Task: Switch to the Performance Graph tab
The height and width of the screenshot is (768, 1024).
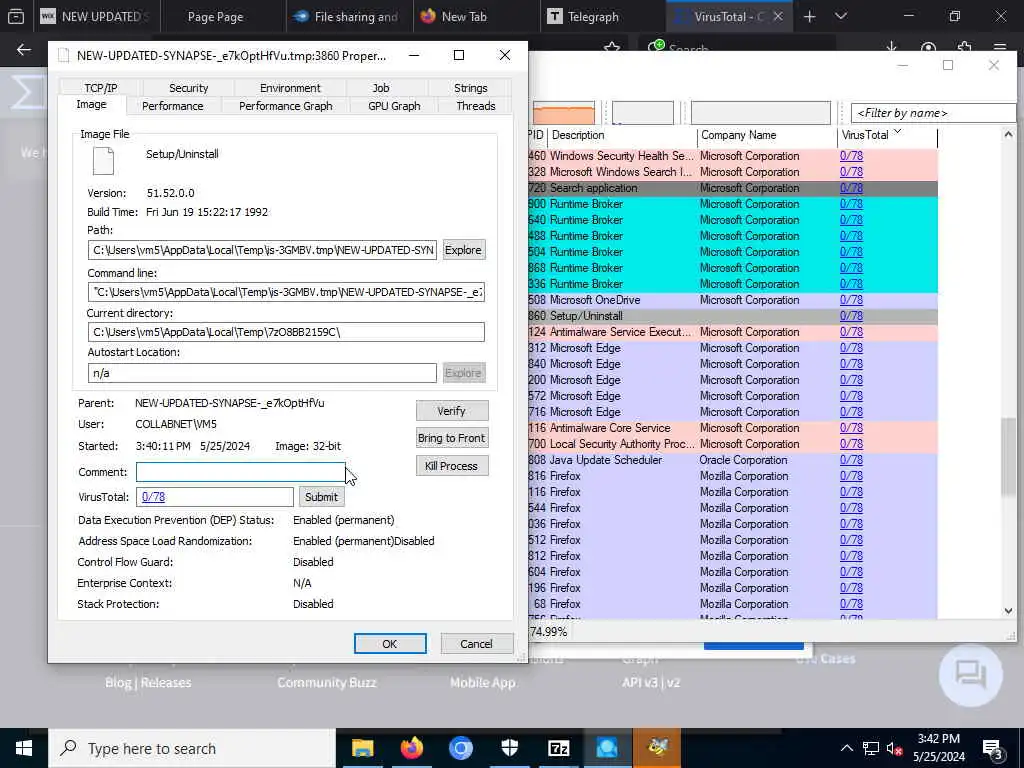Action: click(x=285, y=106)
